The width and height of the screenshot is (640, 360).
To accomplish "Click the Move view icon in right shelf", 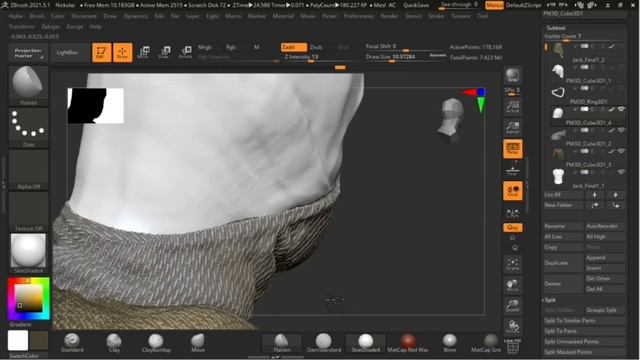I will coord(513,285).
